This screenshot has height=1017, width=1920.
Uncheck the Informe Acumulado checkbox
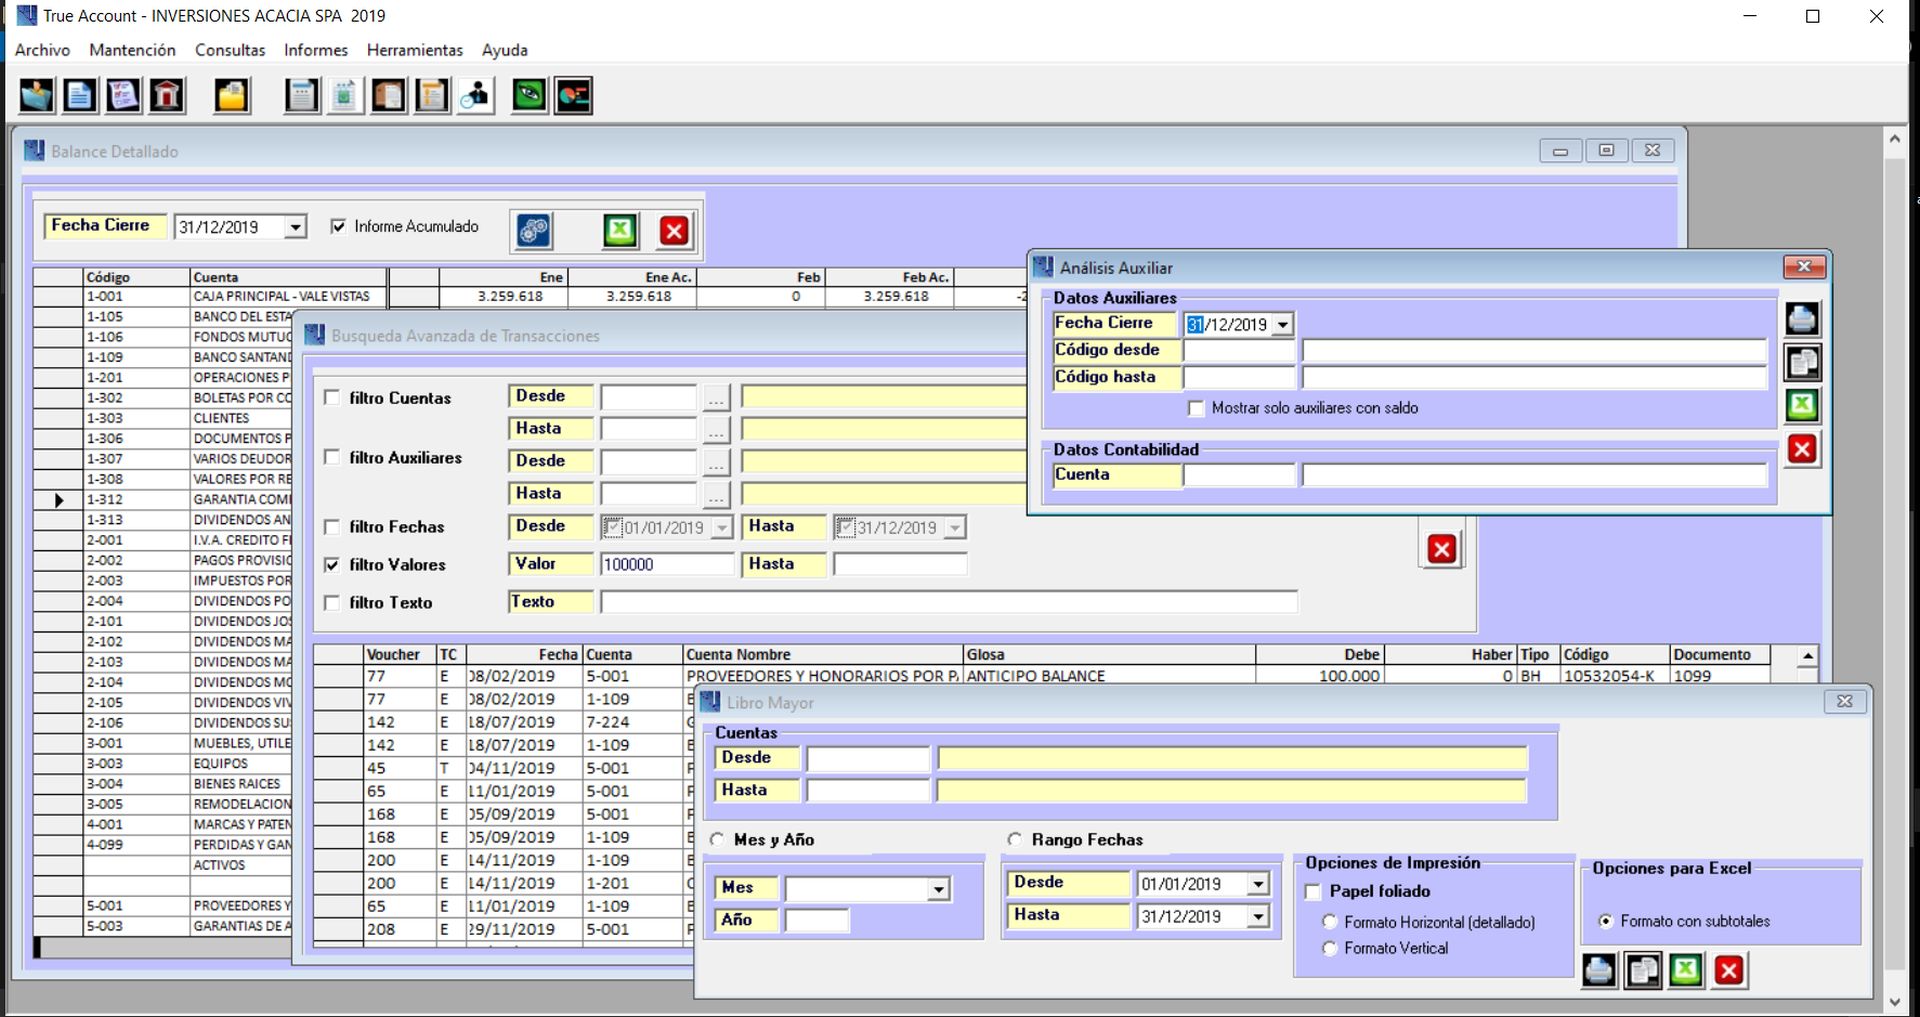[x=338, y=227]
